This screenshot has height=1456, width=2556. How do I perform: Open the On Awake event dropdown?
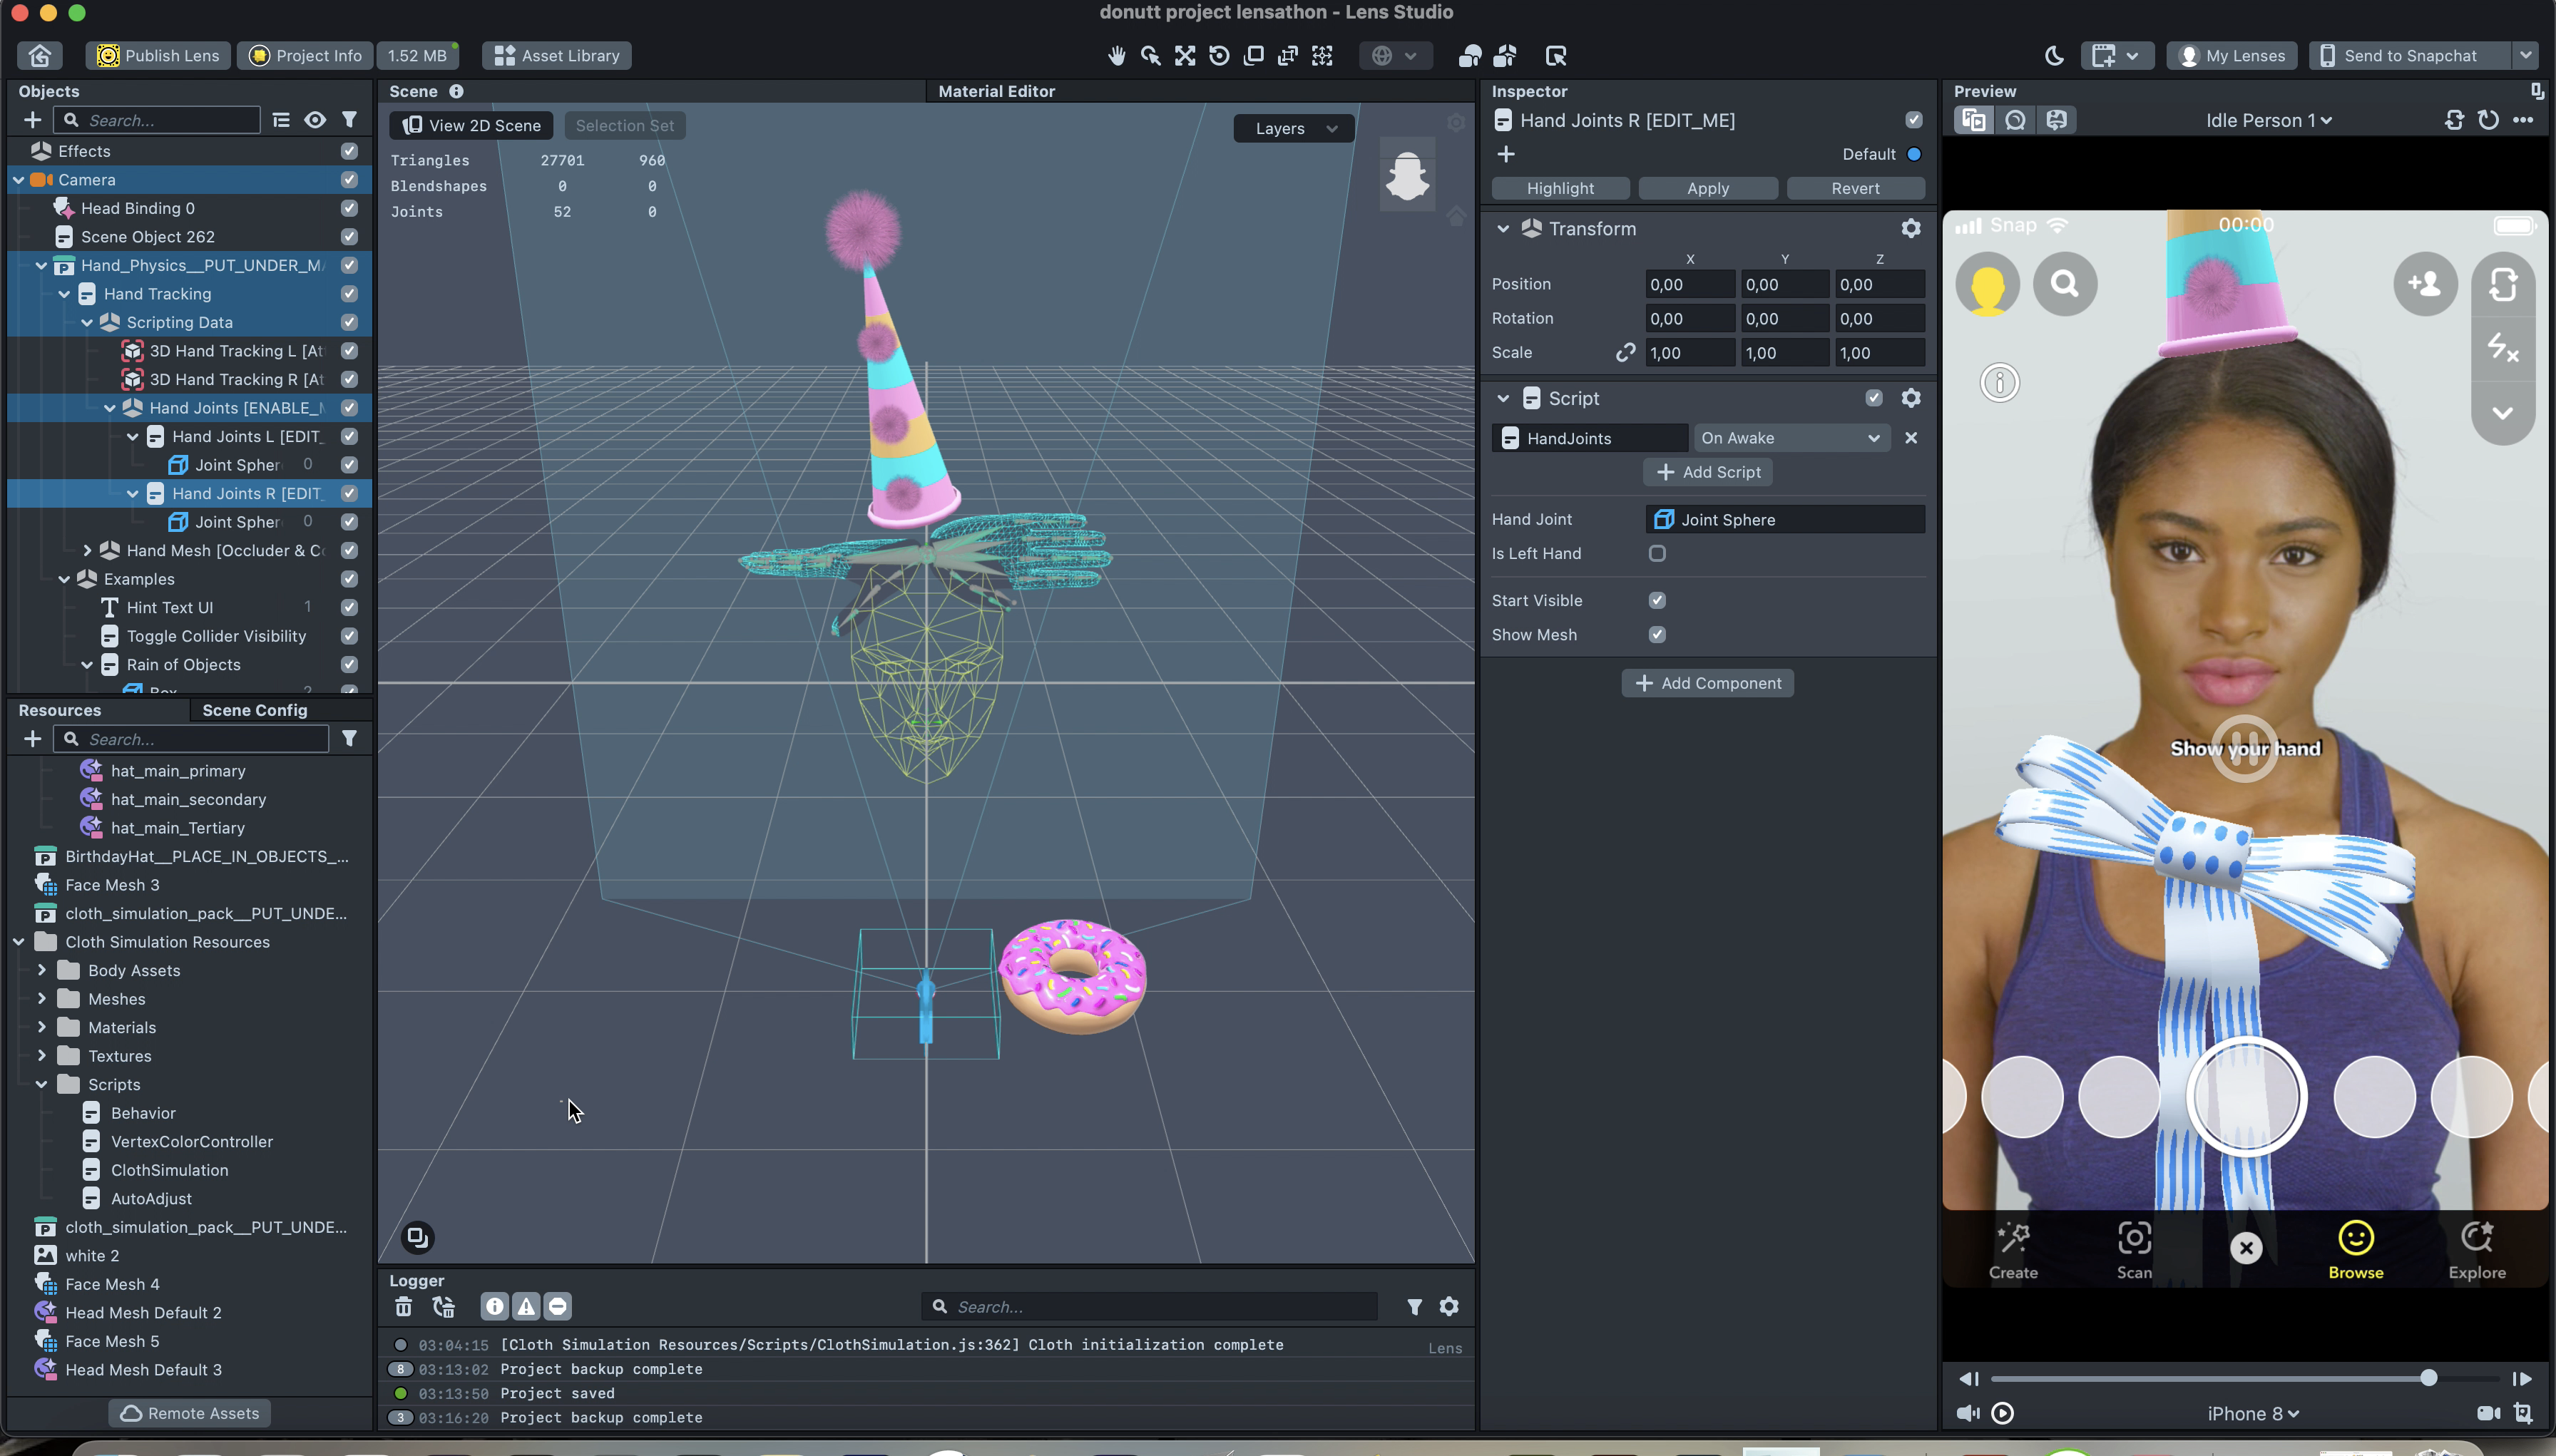(1789, 438)
